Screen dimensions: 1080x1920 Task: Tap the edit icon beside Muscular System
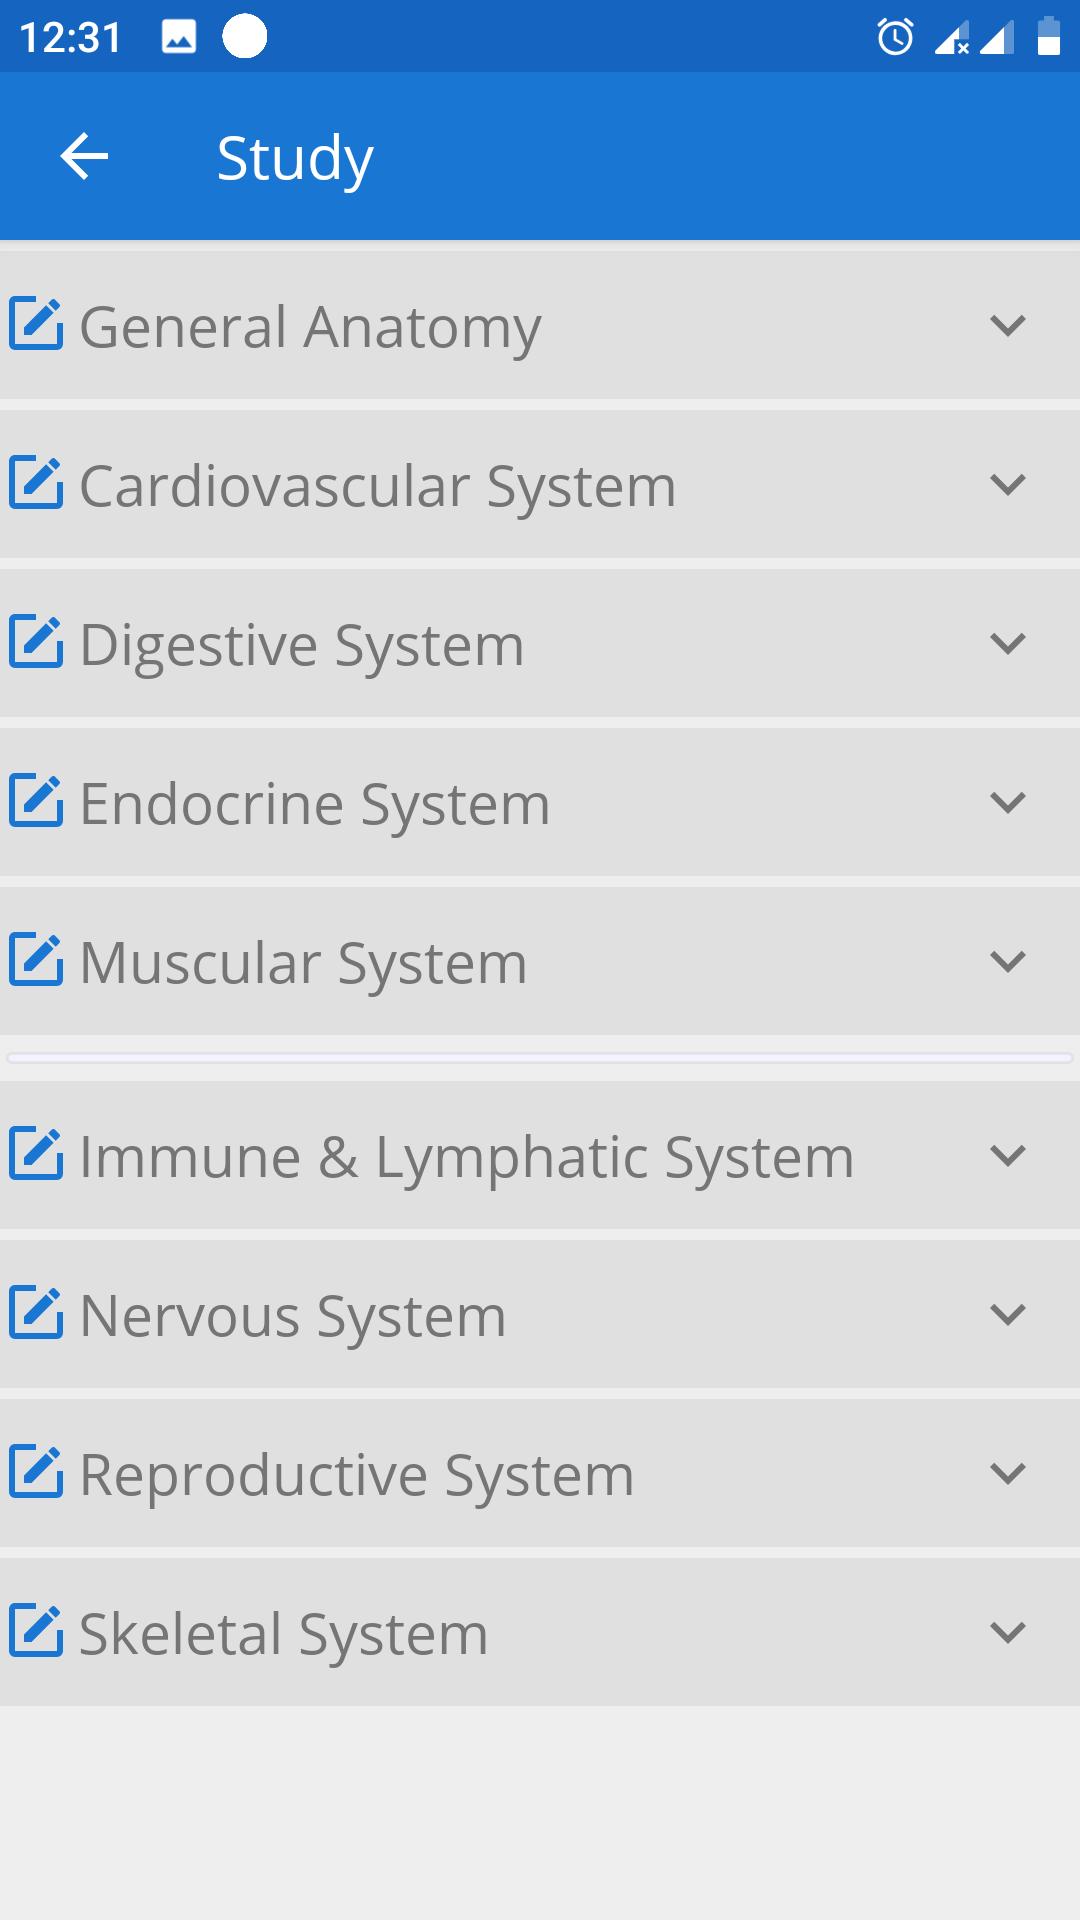(37, 959)
